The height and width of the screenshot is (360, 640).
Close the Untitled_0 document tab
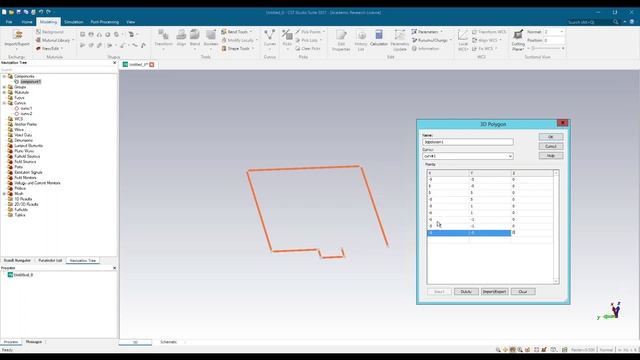click(152, 64)
